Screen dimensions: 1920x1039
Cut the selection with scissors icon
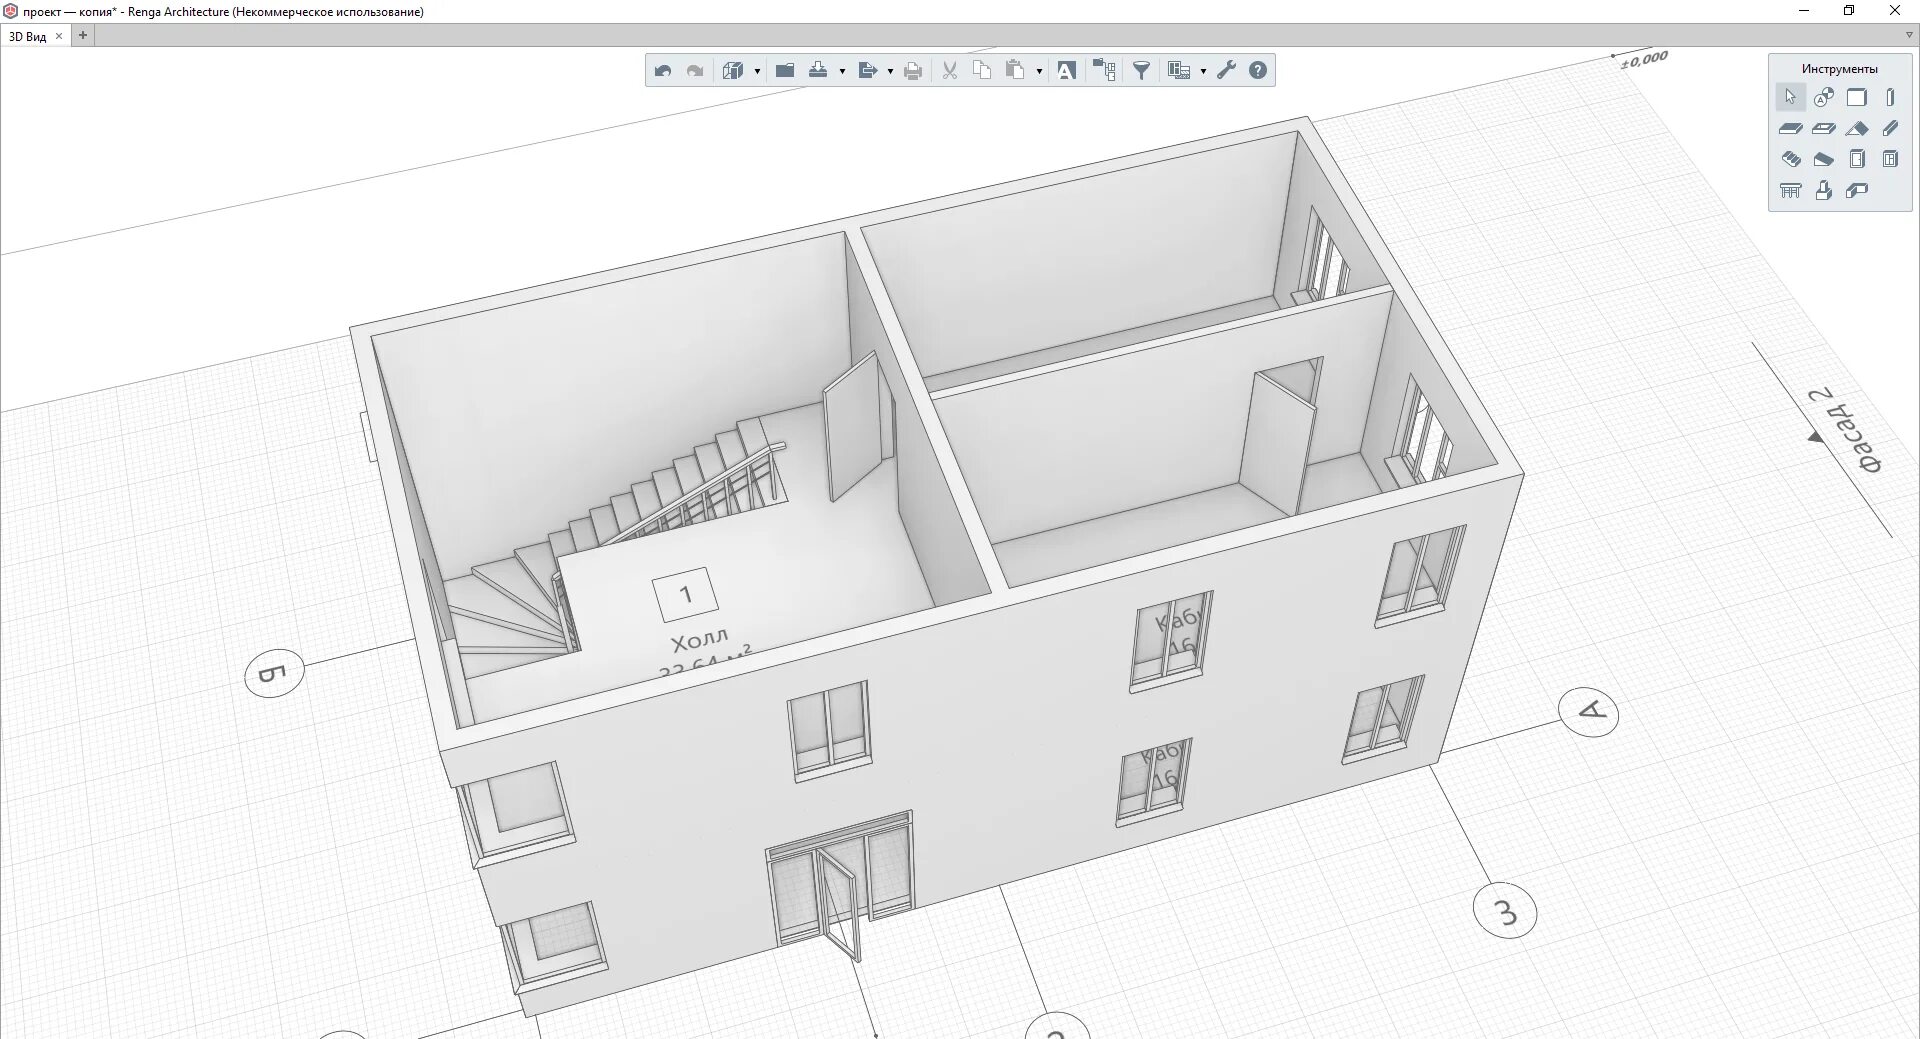pyautogui.click(x=950, y=70)
